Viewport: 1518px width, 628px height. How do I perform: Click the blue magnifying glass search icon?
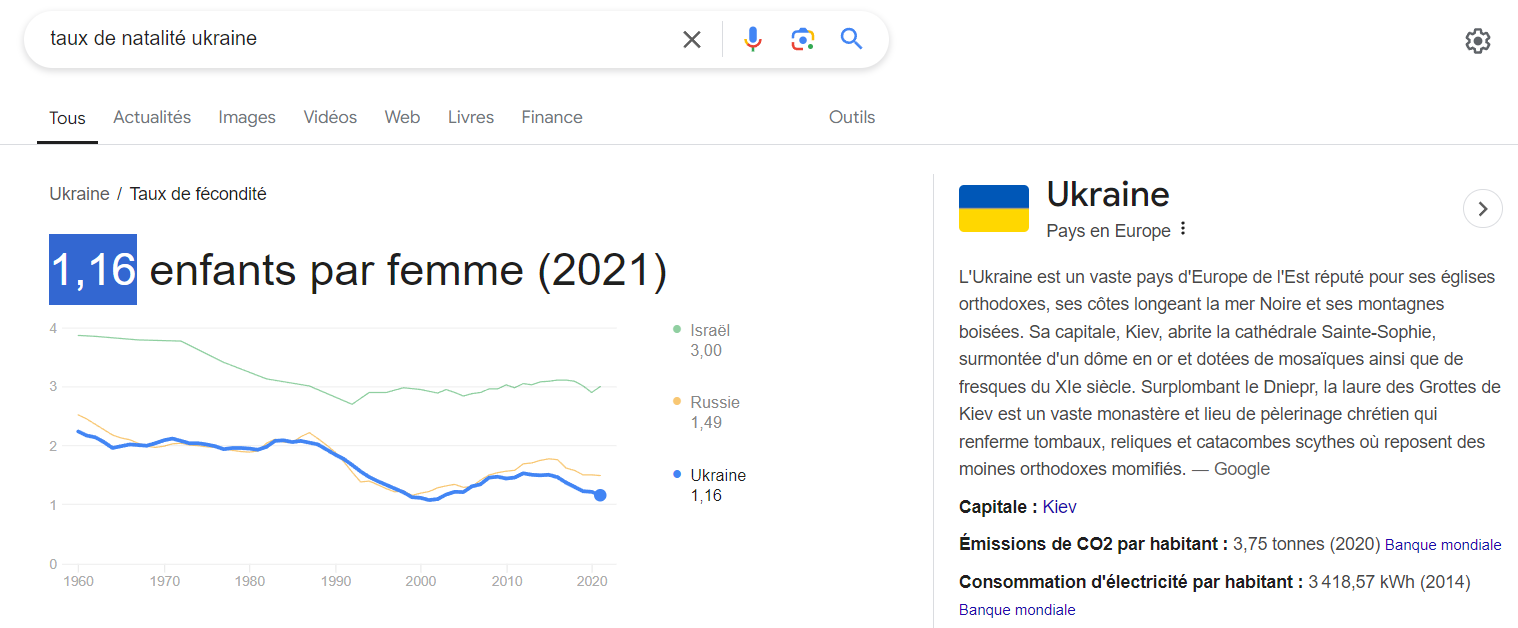[x=851, y=39]
